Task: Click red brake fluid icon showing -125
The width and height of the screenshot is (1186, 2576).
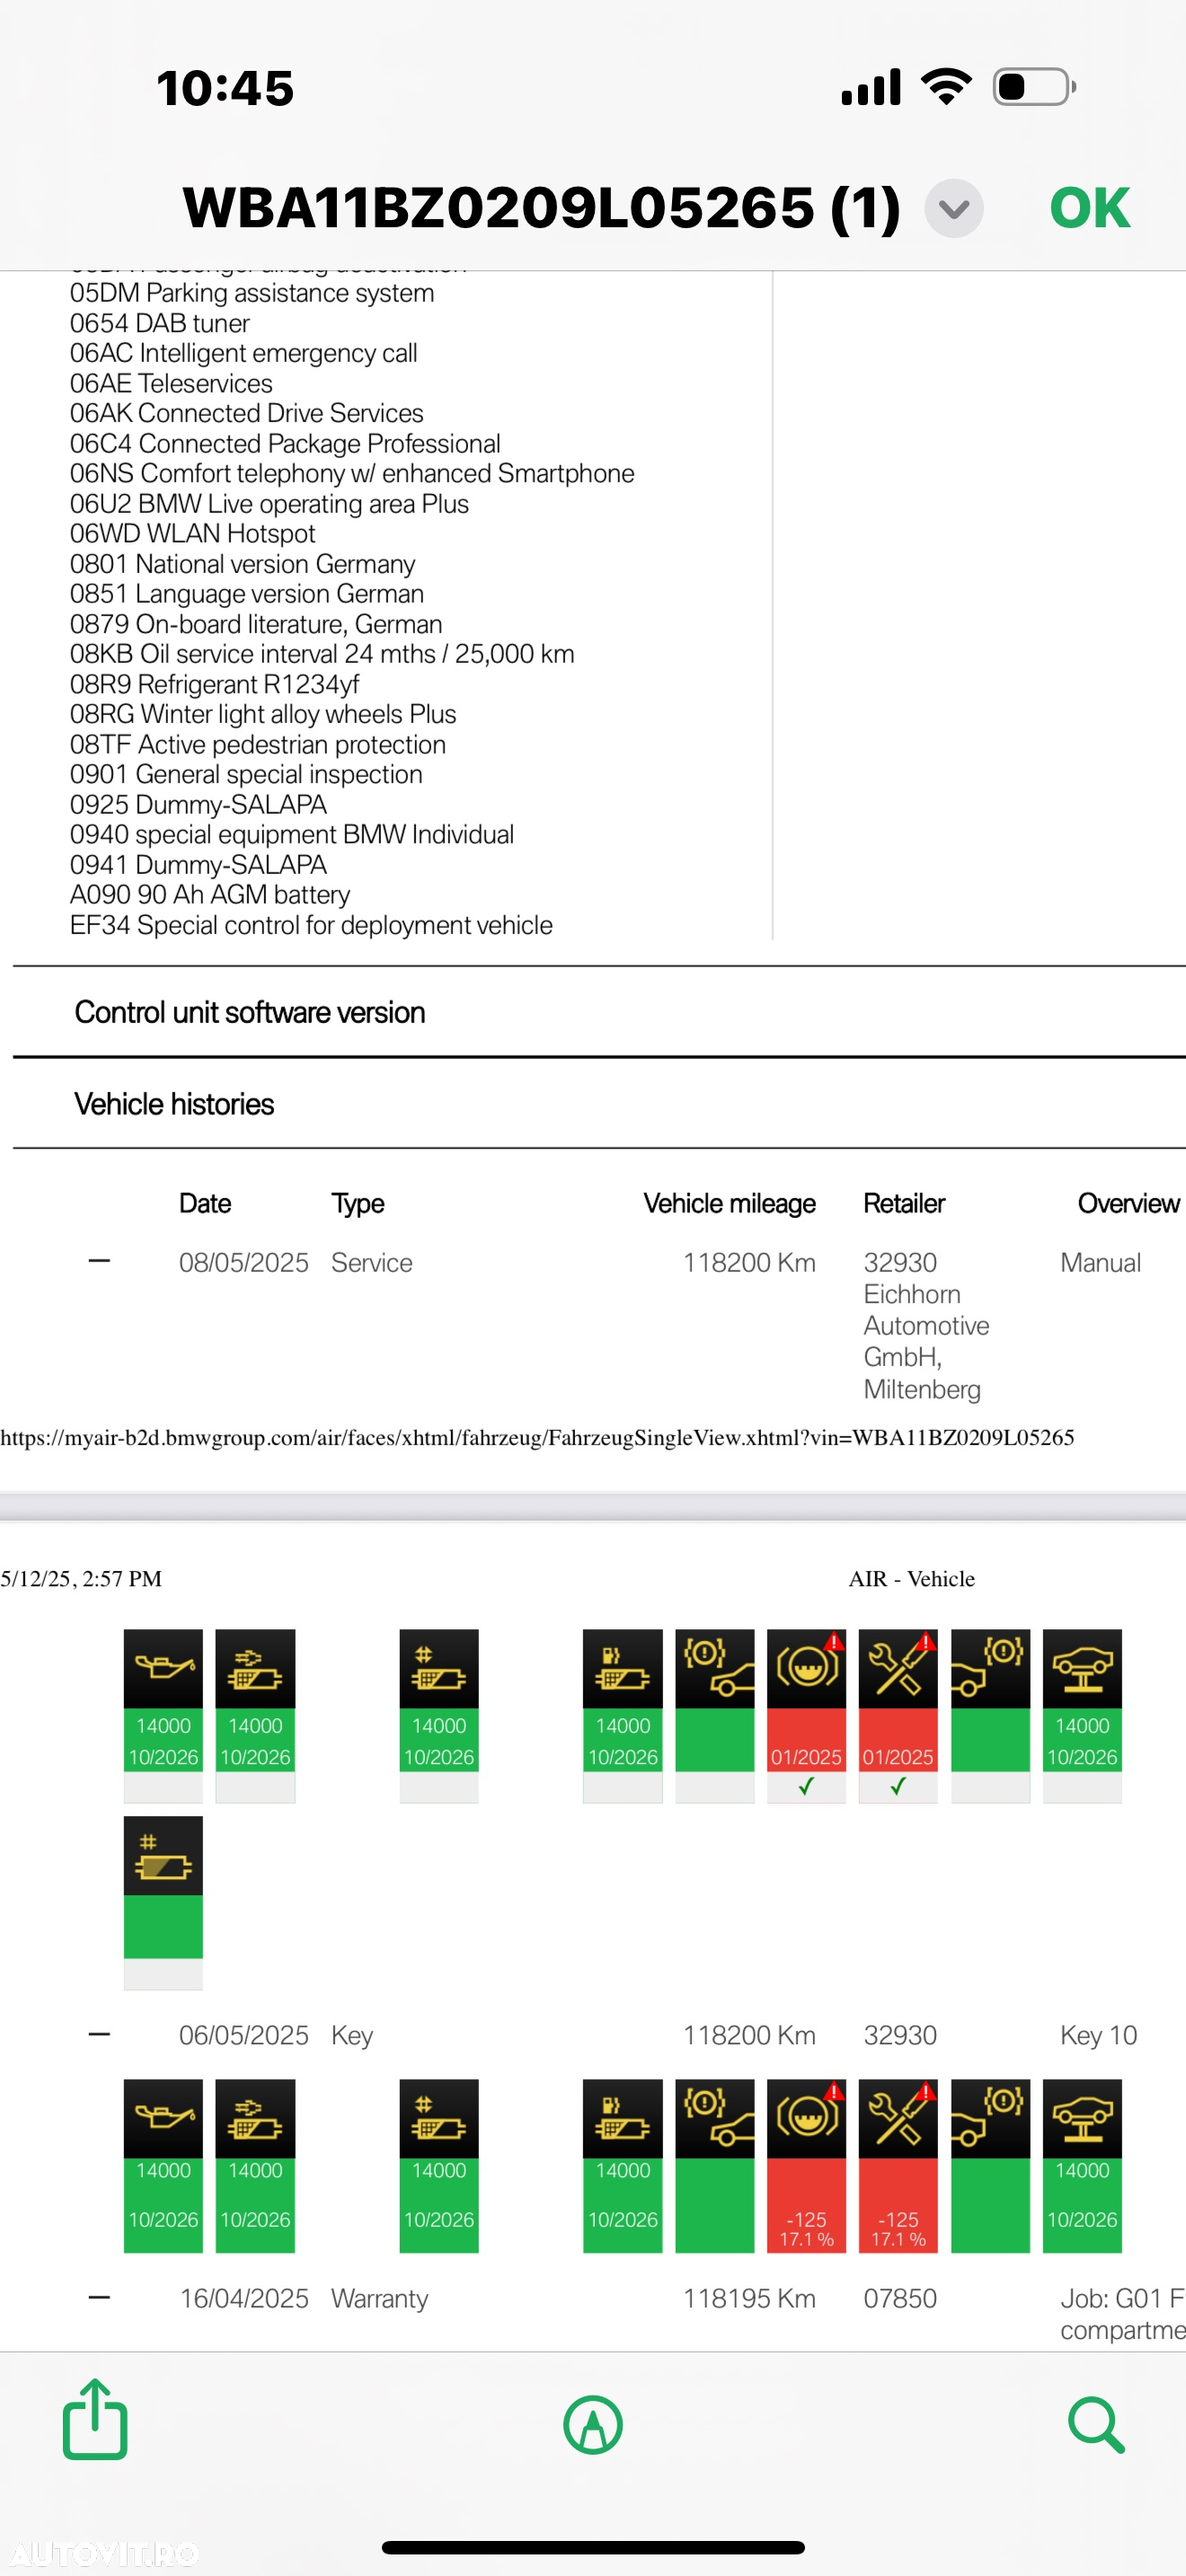Action: click(x=806, y=2166)
